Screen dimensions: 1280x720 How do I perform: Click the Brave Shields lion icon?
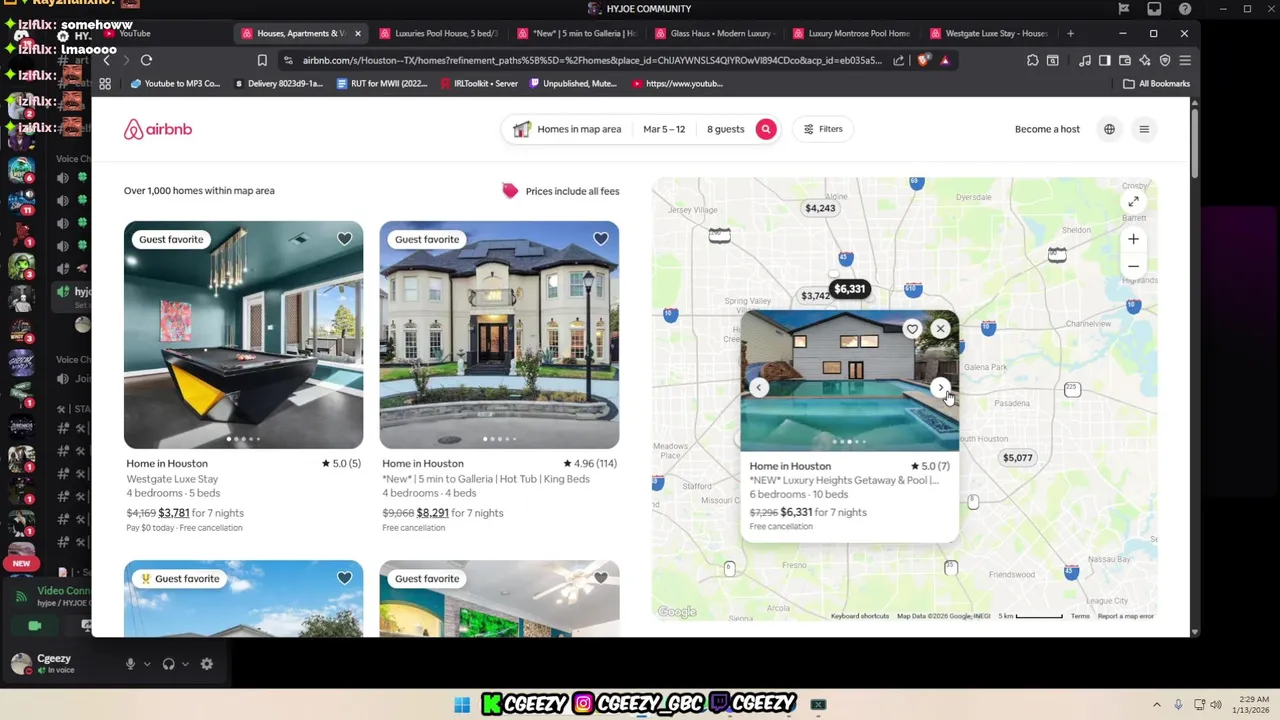[923, 60]
